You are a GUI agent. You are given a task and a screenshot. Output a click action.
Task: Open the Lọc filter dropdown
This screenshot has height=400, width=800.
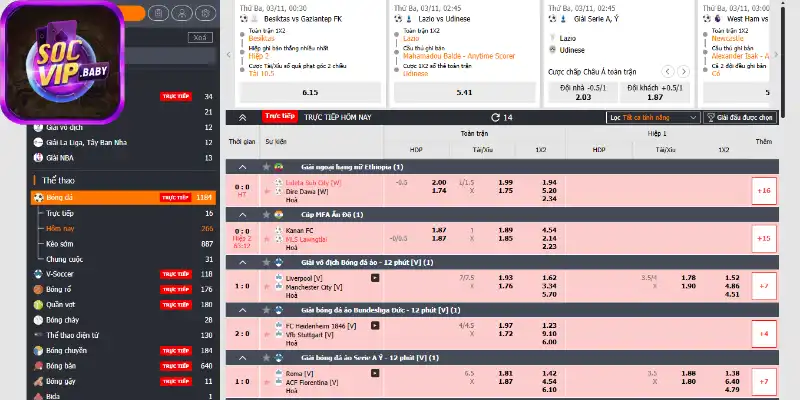(654, 117)
